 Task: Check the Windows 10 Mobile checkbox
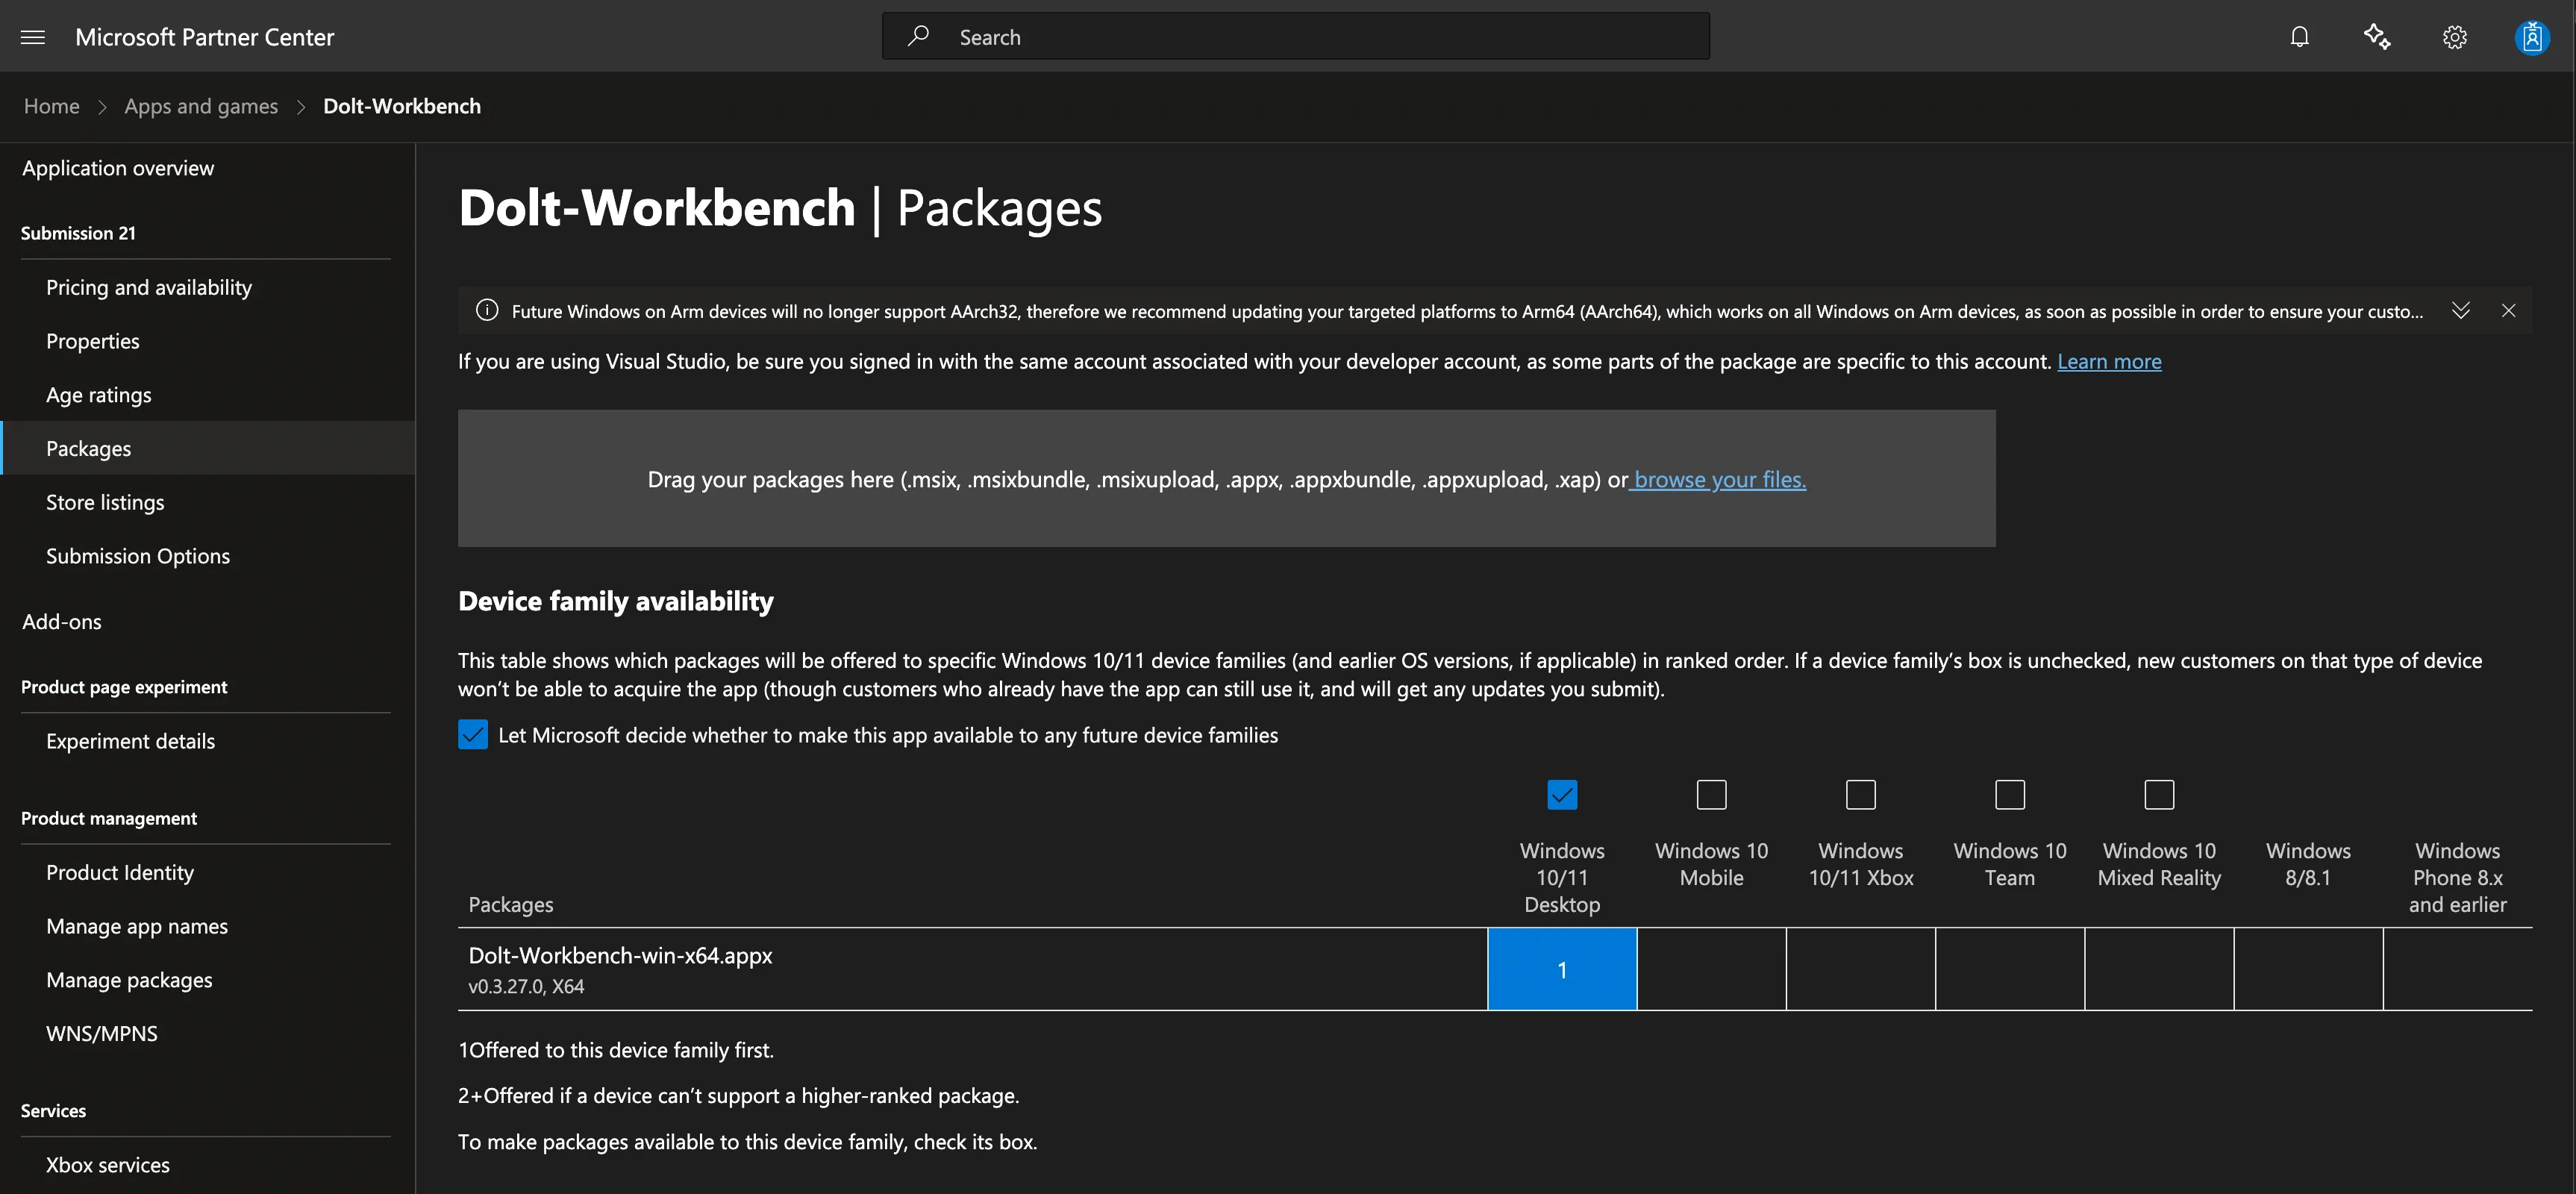1711,794
